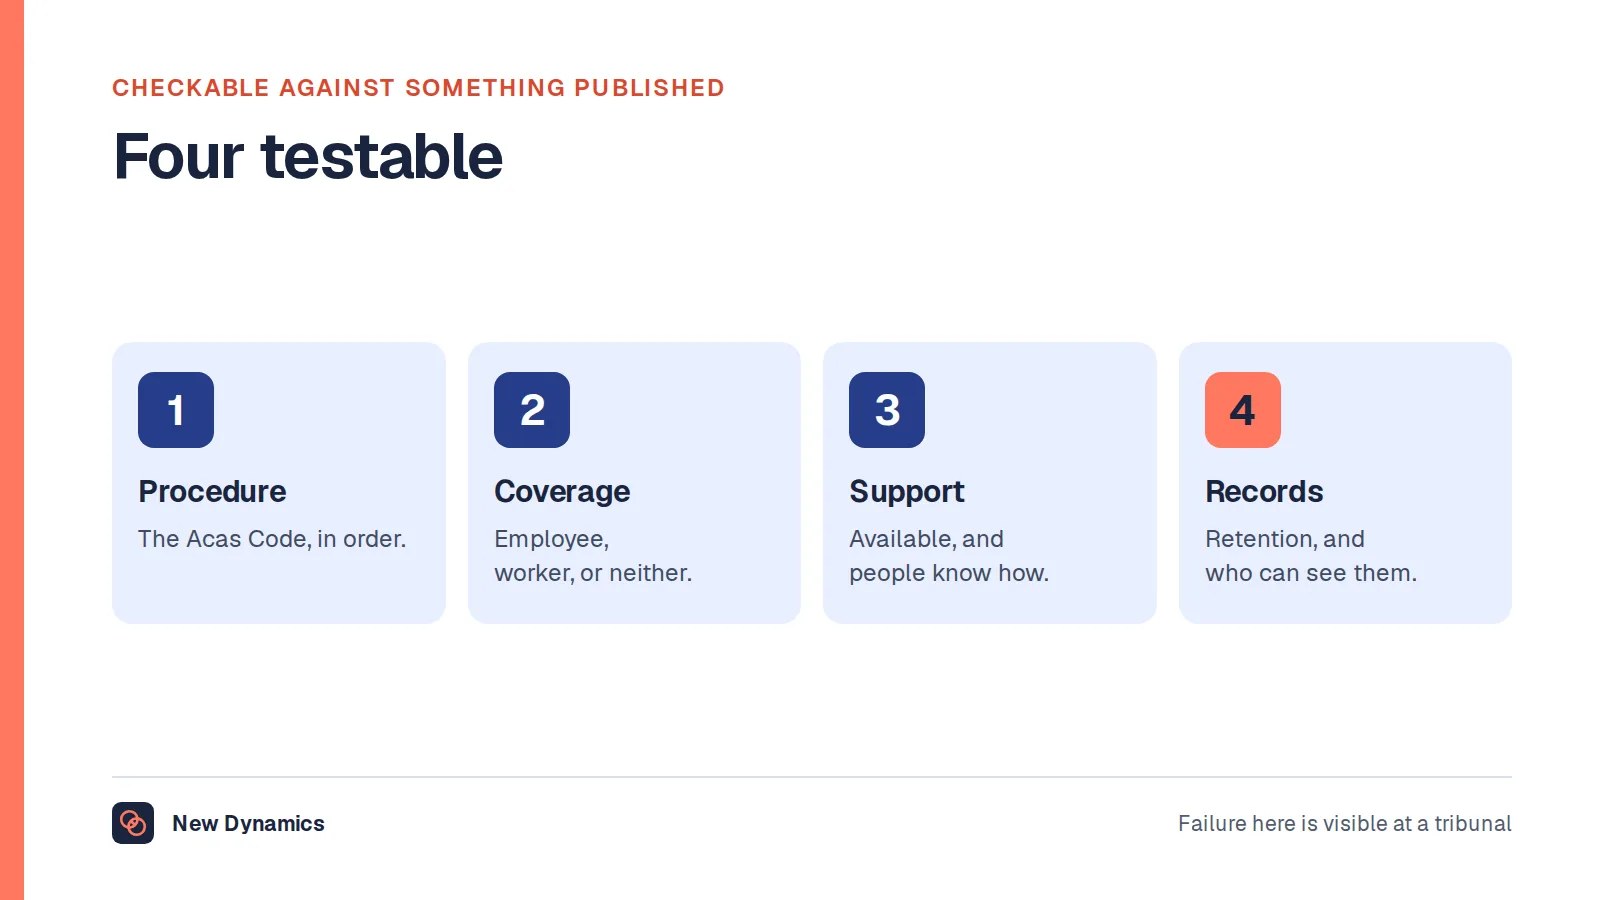The image size is (1600, 900).
Task: Click the New Dynamics brand name
Action: coord(248,824)
